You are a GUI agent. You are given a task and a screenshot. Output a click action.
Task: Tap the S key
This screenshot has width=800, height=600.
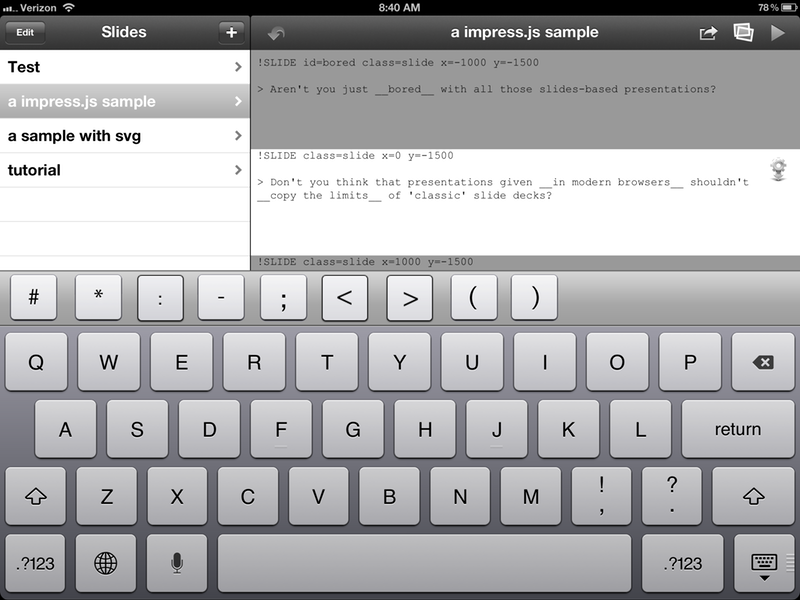click(137, 429)
